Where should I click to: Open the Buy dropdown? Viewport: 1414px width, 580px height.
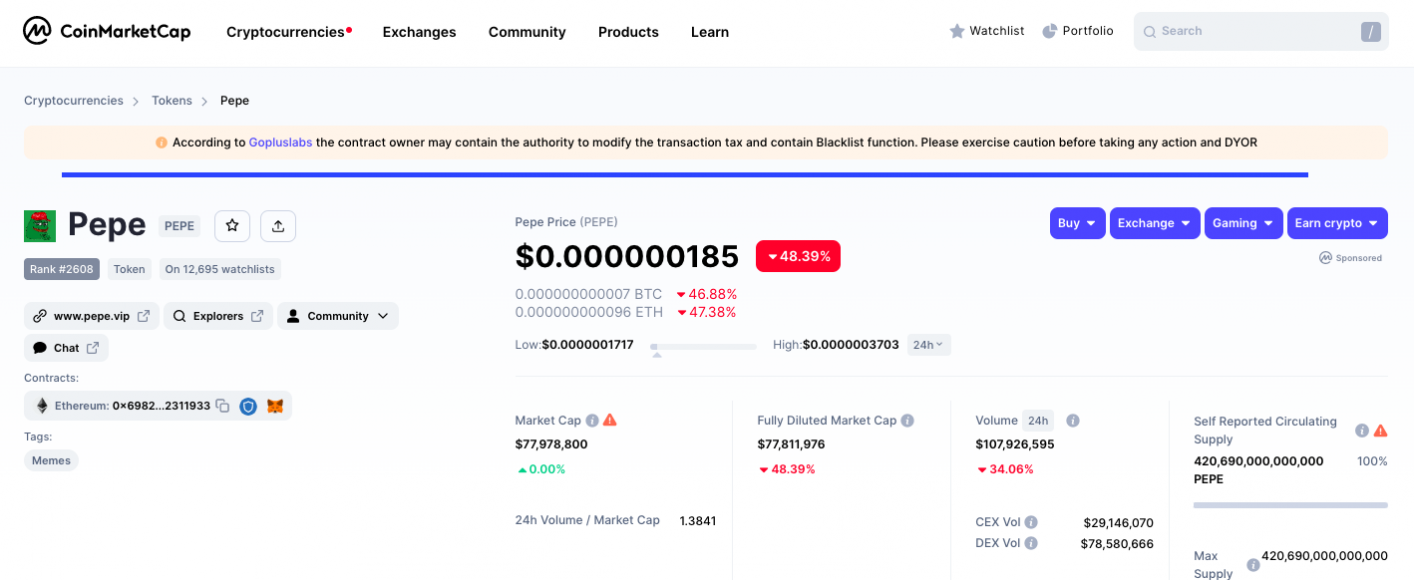coord(1077,223)
